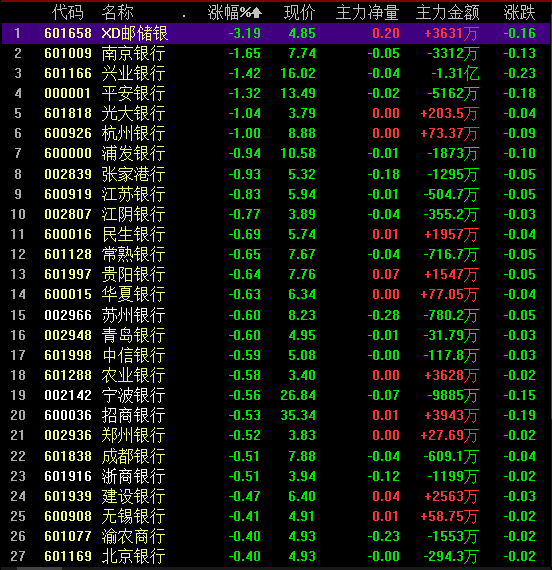Viewport: 552px width, 570px height.
Task: Click the 主力金额 value +2563万
Action: (452, 496)
